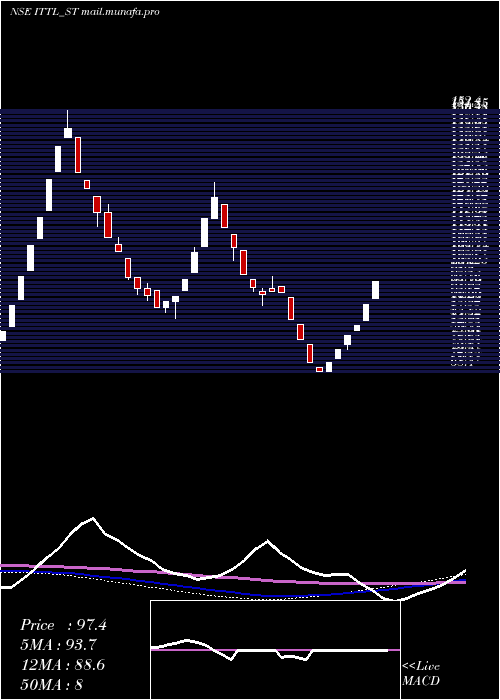Click the last white candlestick on the right
The height and width of the screenshot is (700, 500).
[375, 290]
